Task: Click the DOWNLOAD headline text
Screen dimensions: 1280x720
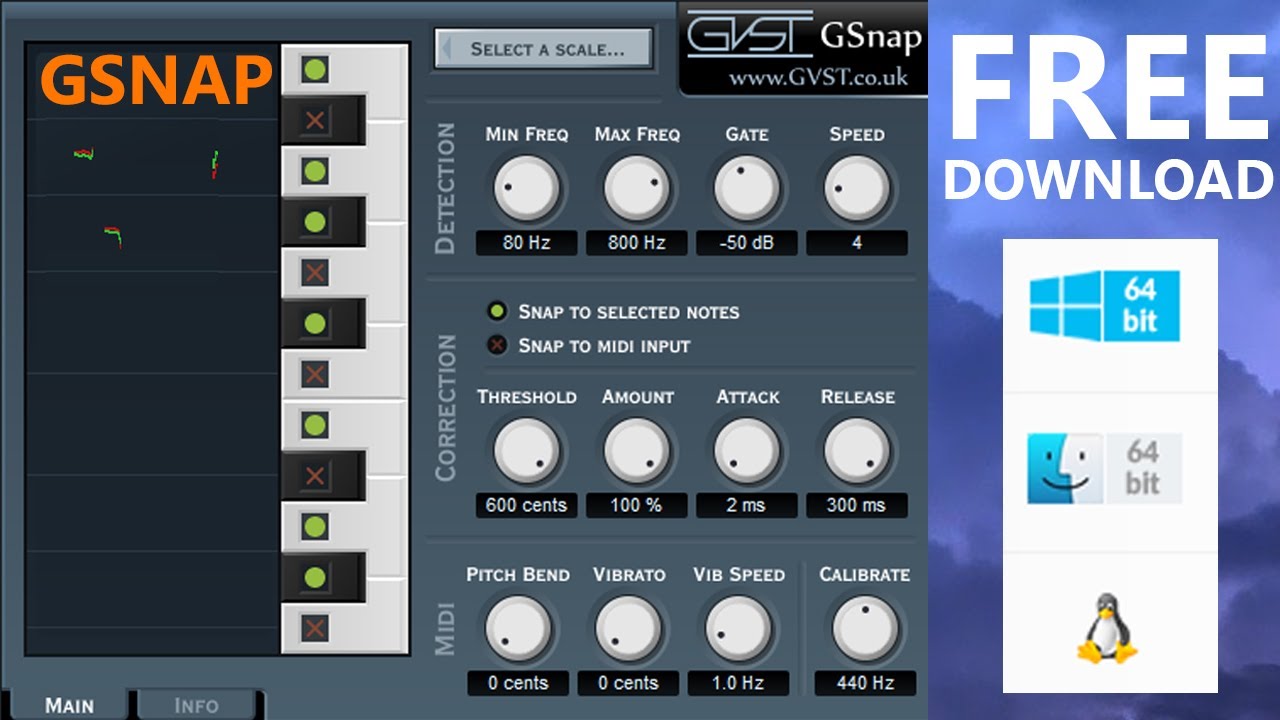Action: tap(1108, 179)
